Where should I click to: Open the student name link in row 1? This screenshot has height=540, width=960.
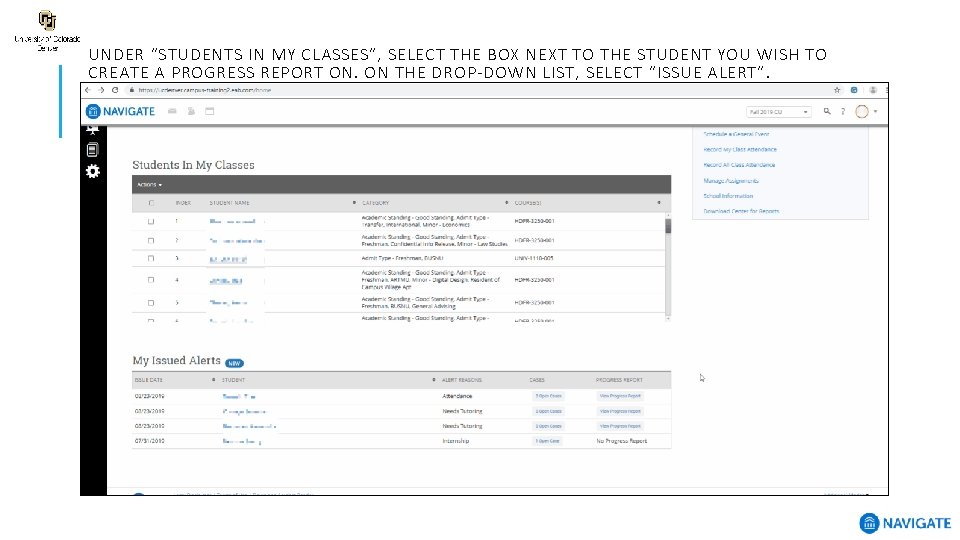coord(232,221)
